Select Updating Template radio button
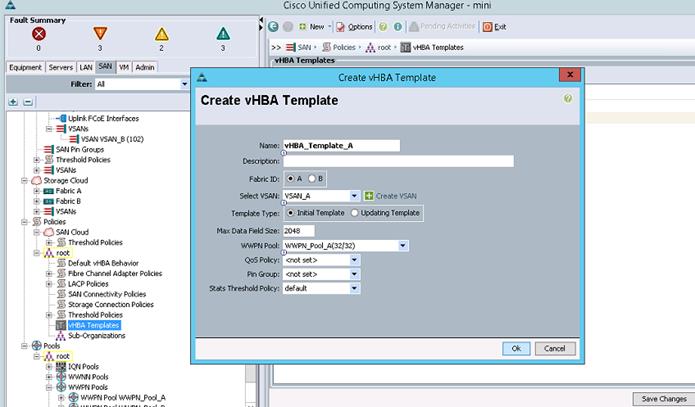695x407 pixels. pyautogui.click(x=354, y=213)
